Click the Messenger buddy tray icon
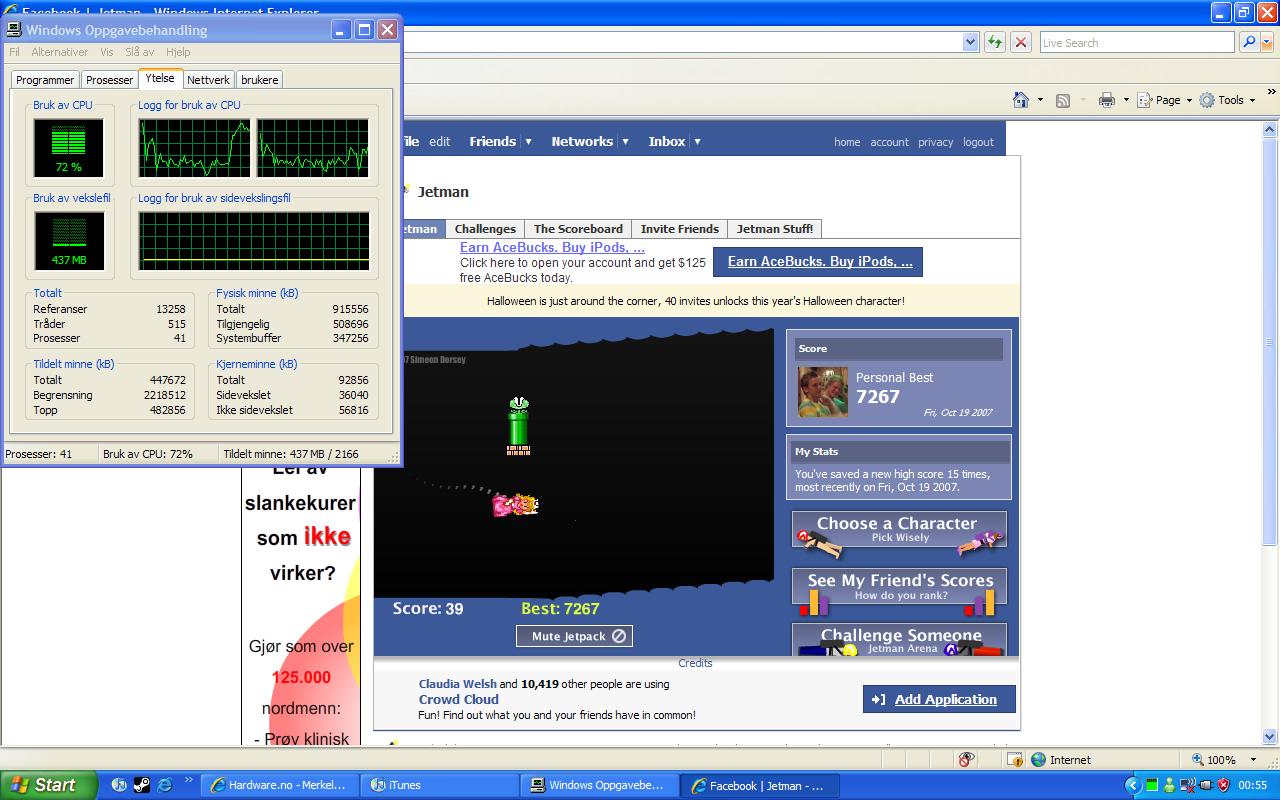The height and width of the screenshot is (800, 1280). [x=1169, y=785]
